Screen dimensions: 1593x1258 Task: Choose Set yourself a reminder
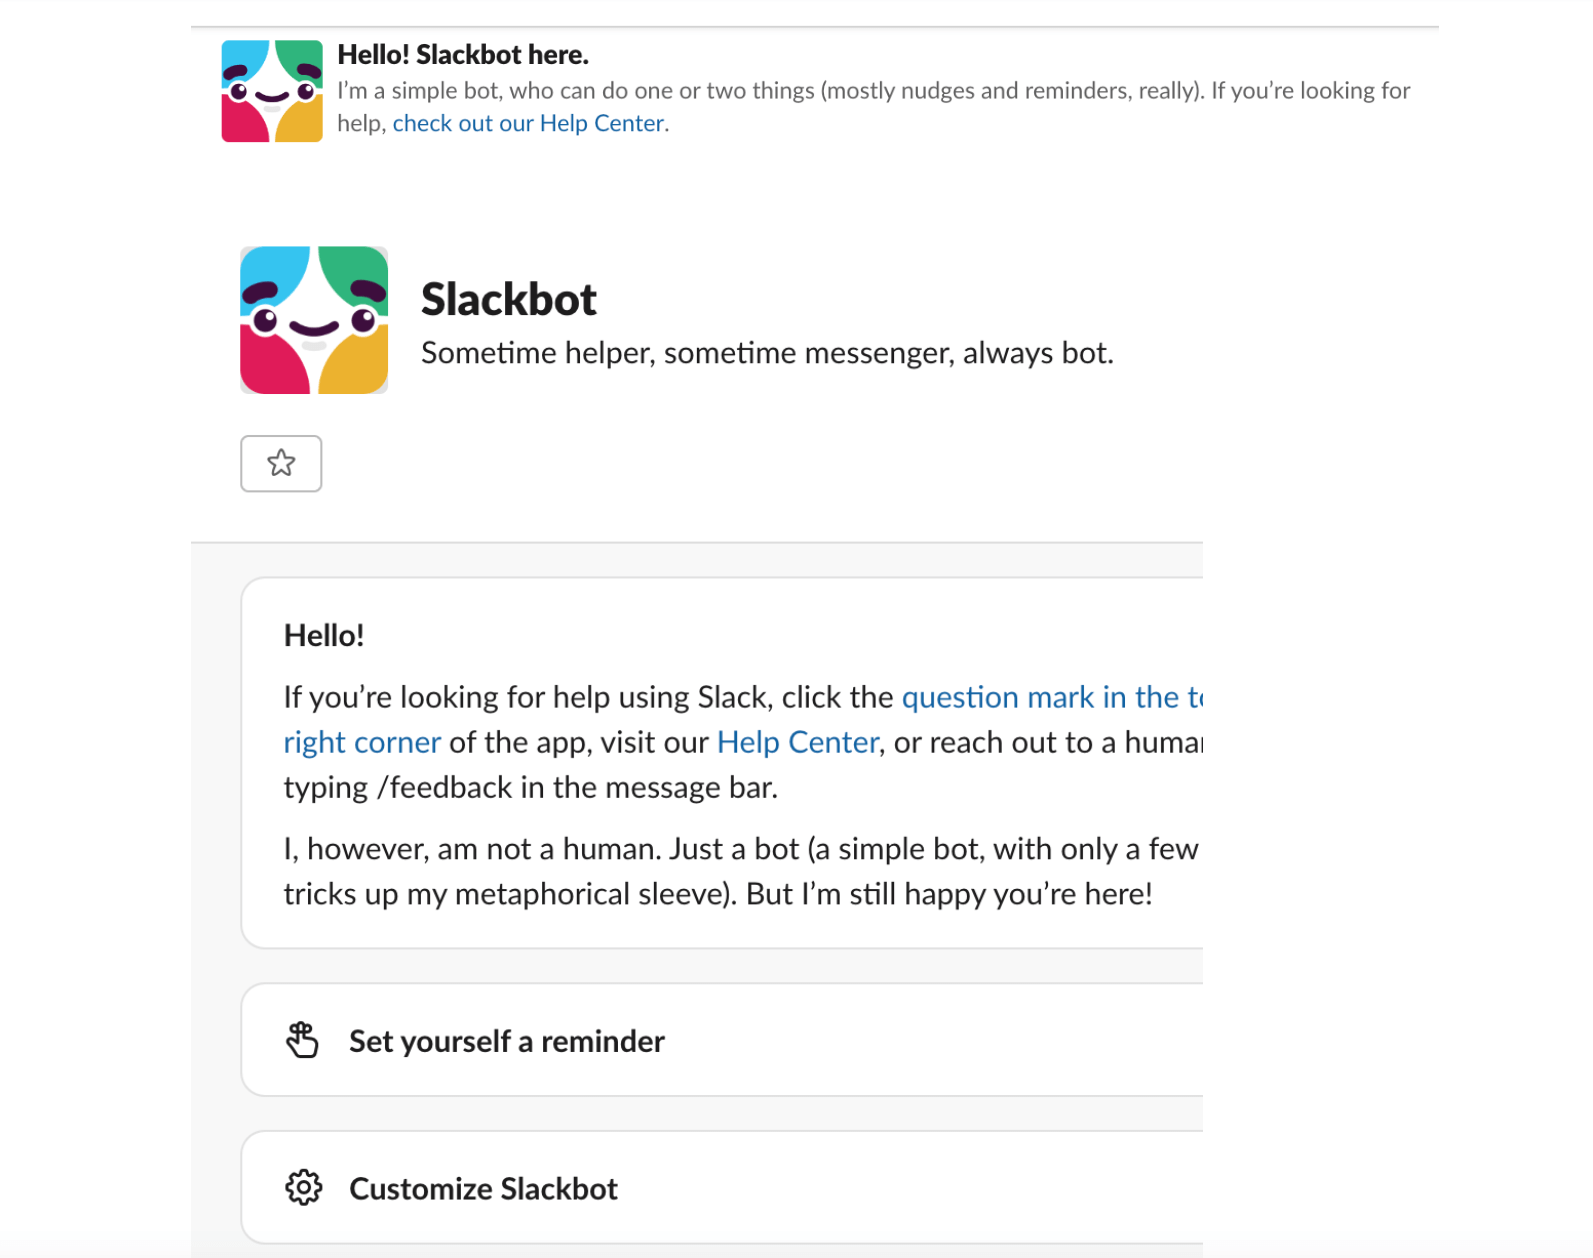[506, 1040]
